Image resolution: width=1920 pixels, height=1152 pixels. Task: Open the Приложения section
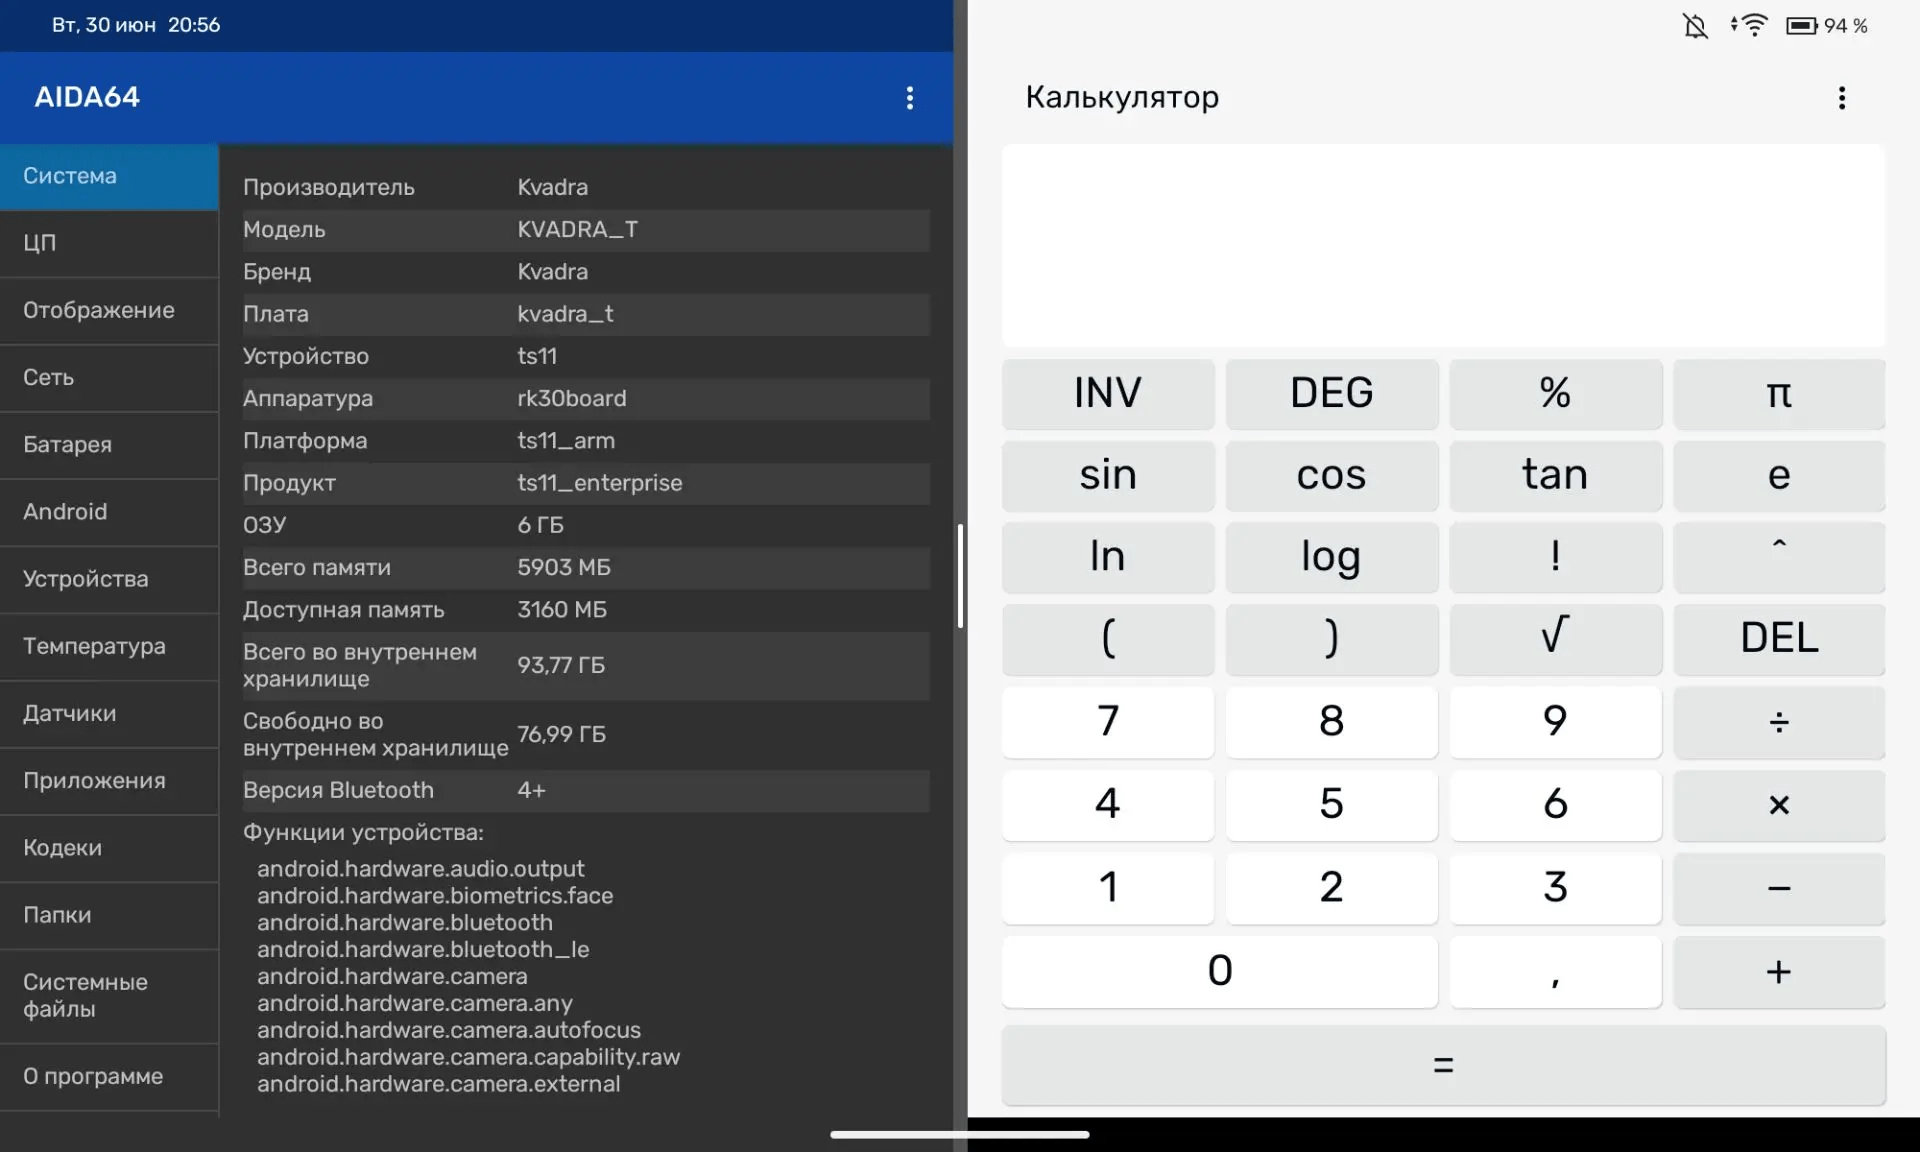click(109, 780)
